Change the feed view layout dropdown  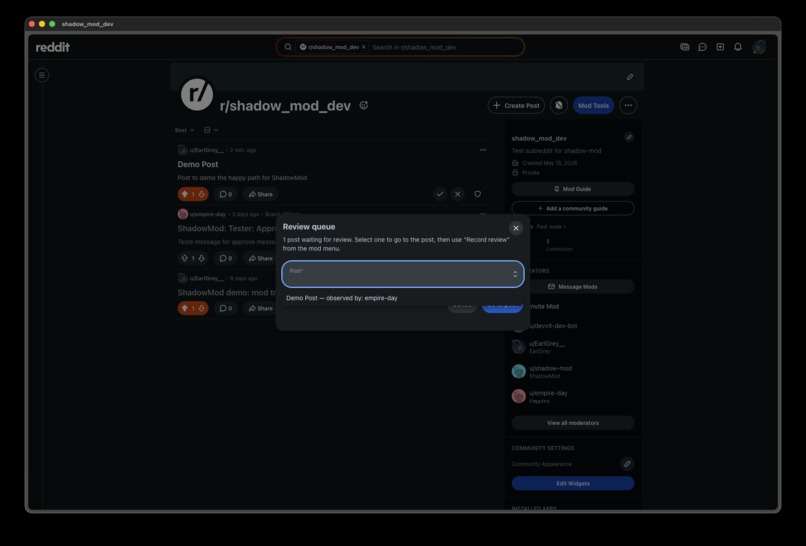tap(211, 130)
